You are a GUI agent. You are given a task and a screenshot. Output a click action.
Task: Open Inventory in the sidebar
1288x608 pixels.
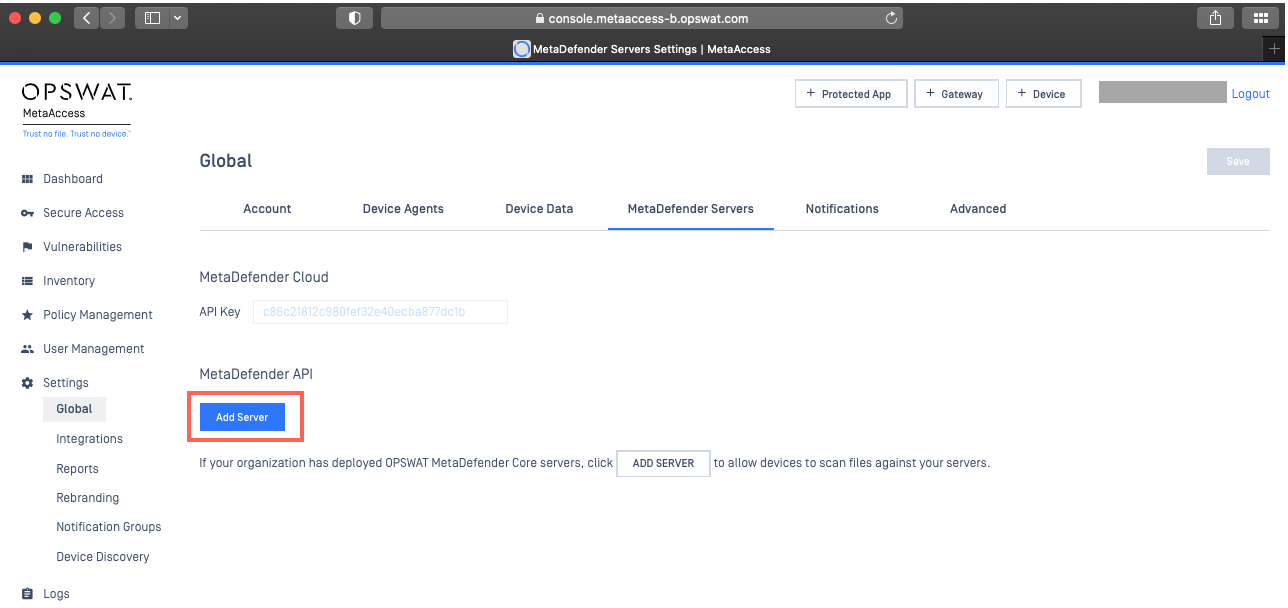click(69, 281)
